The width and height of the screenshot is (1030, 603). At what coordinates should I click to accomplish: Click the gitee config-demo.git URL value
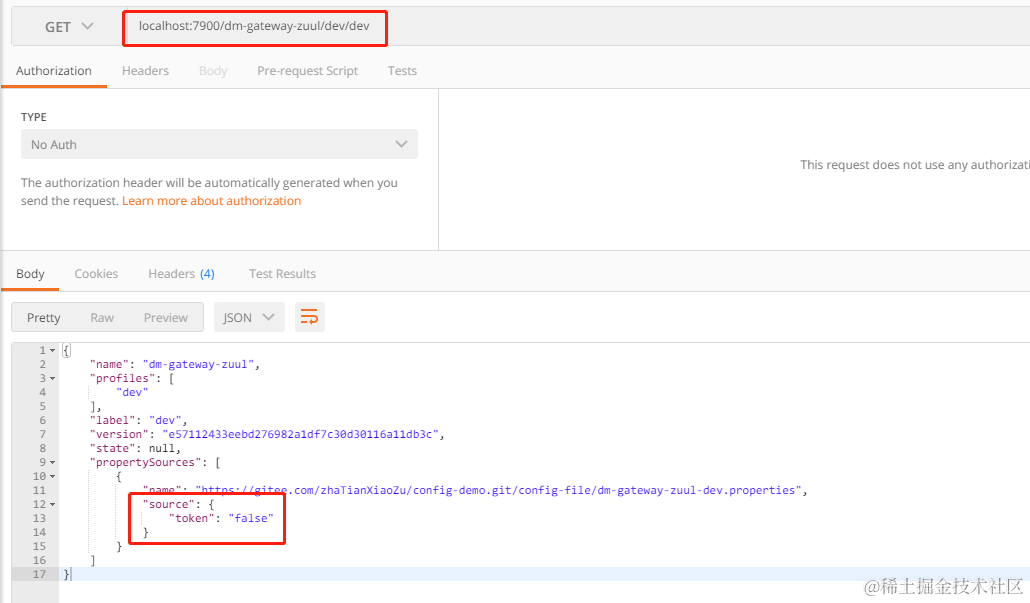click(x=499, y=491)
